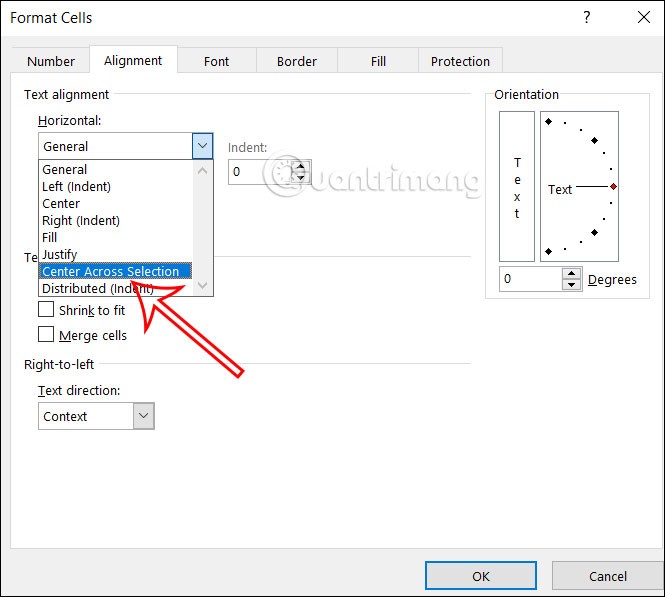The image size is (665, 597).
Task: Decrease the Degrees spinner value
Action: [x=571, y=285]
